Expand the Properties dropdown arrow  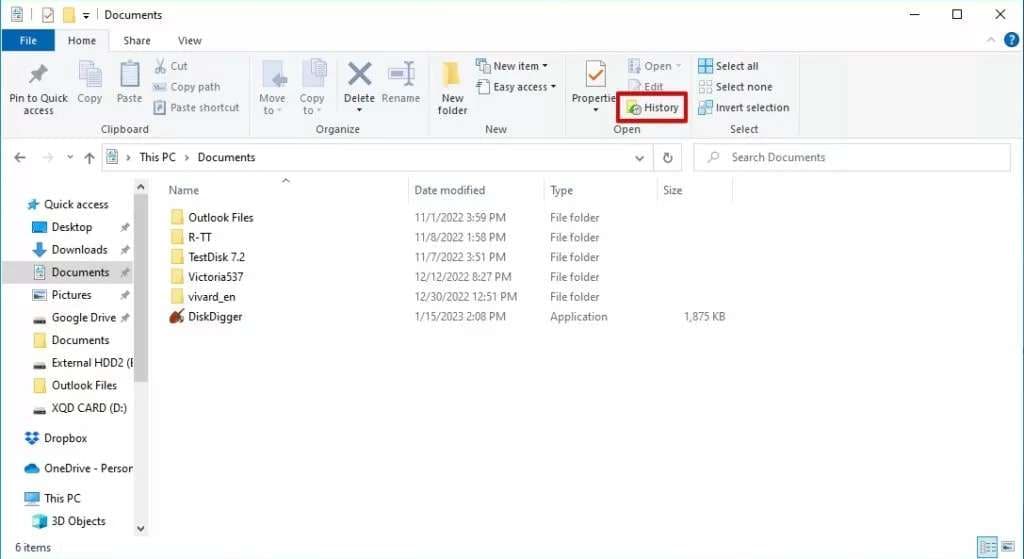pos(596,110)
